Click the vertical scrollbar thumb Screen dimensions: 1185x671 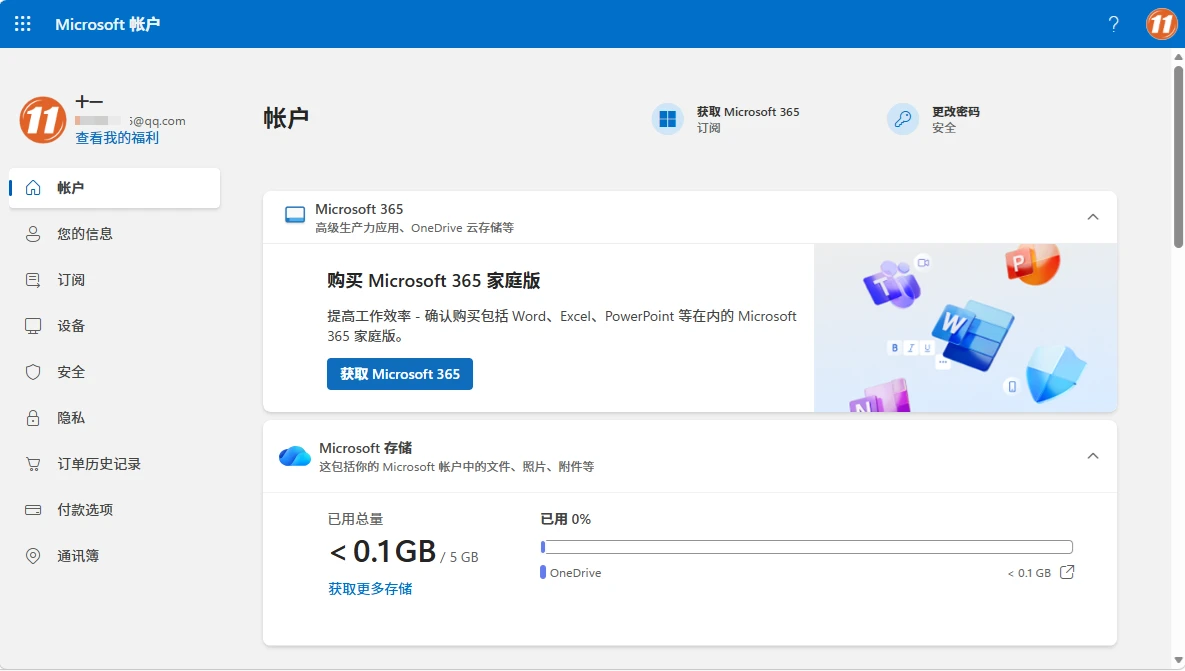[1178, 156]
